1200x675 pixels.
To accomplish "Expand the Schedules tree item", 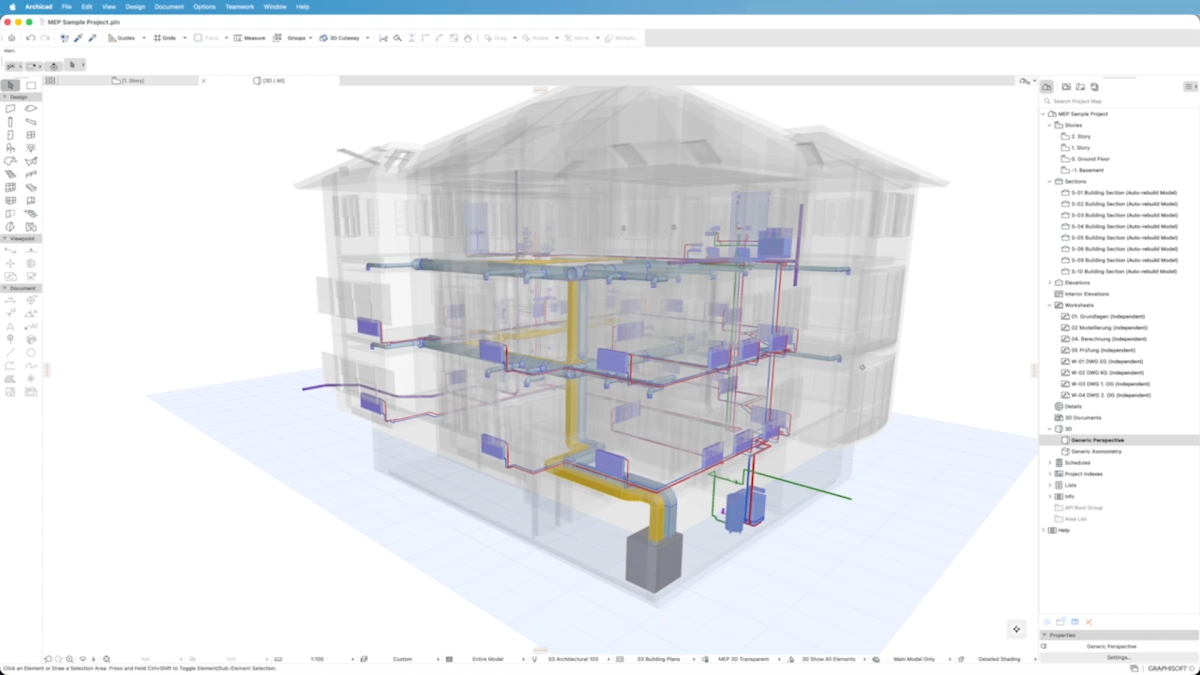I will (x=1049, y=463).
